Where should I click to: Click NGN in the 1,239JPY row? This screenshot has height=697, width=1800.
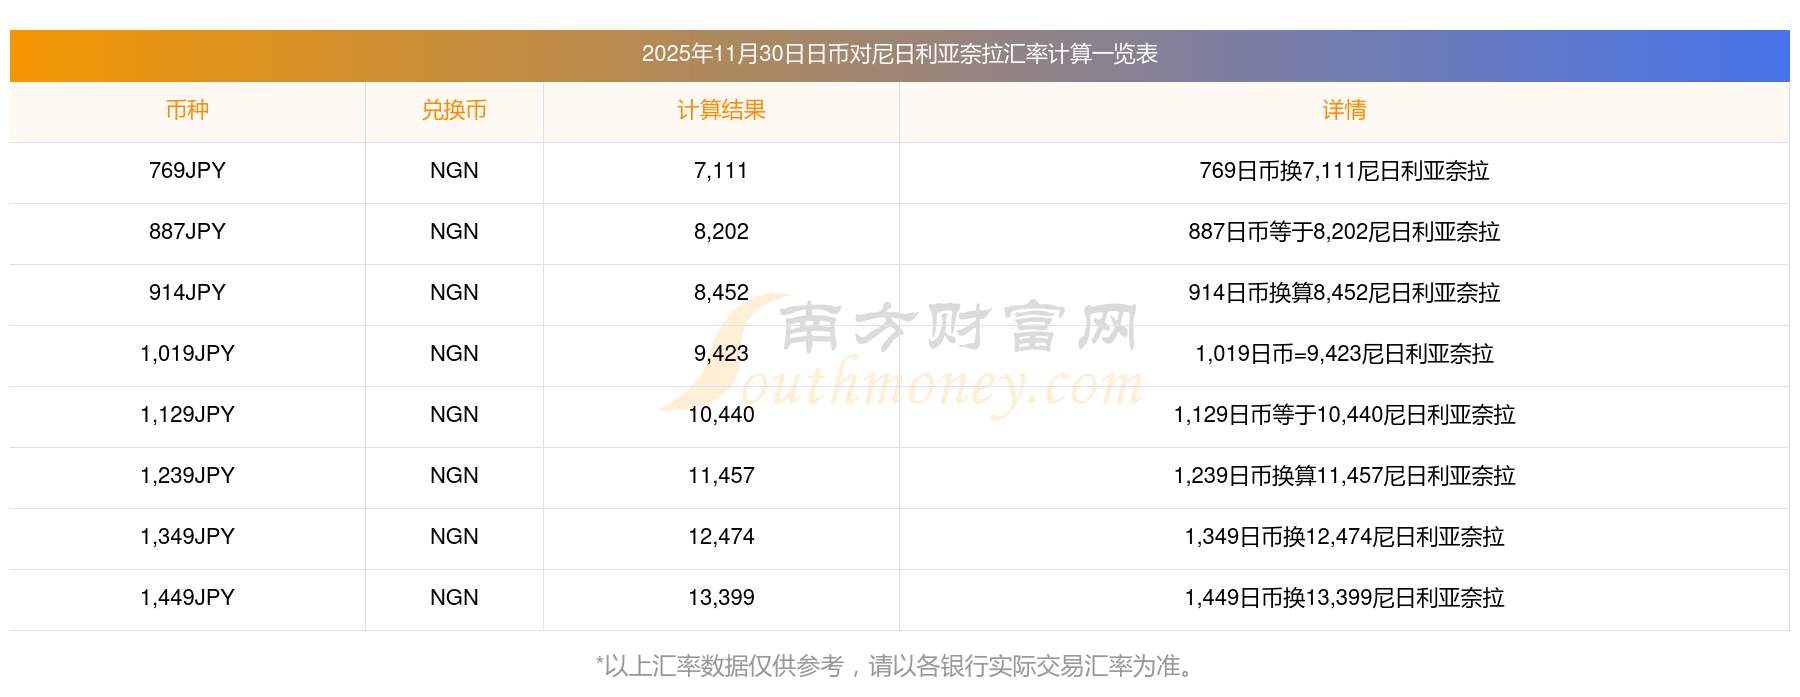coord(454,476)
